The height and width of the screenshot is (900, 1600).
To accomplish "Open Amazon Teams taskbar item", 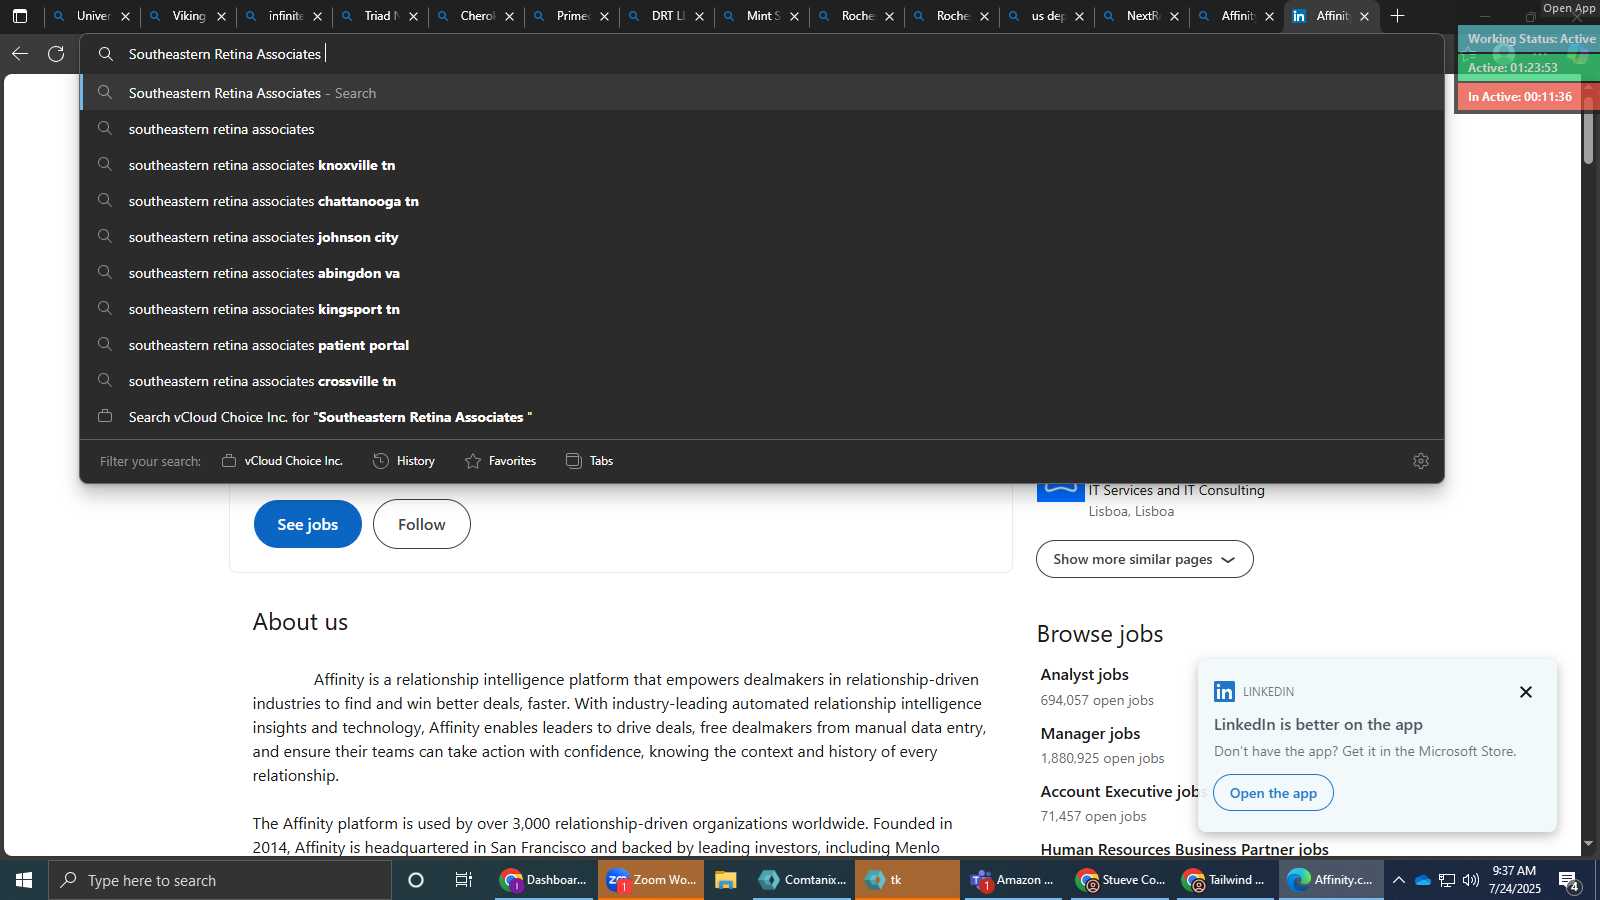I will tap(1014, 880).
